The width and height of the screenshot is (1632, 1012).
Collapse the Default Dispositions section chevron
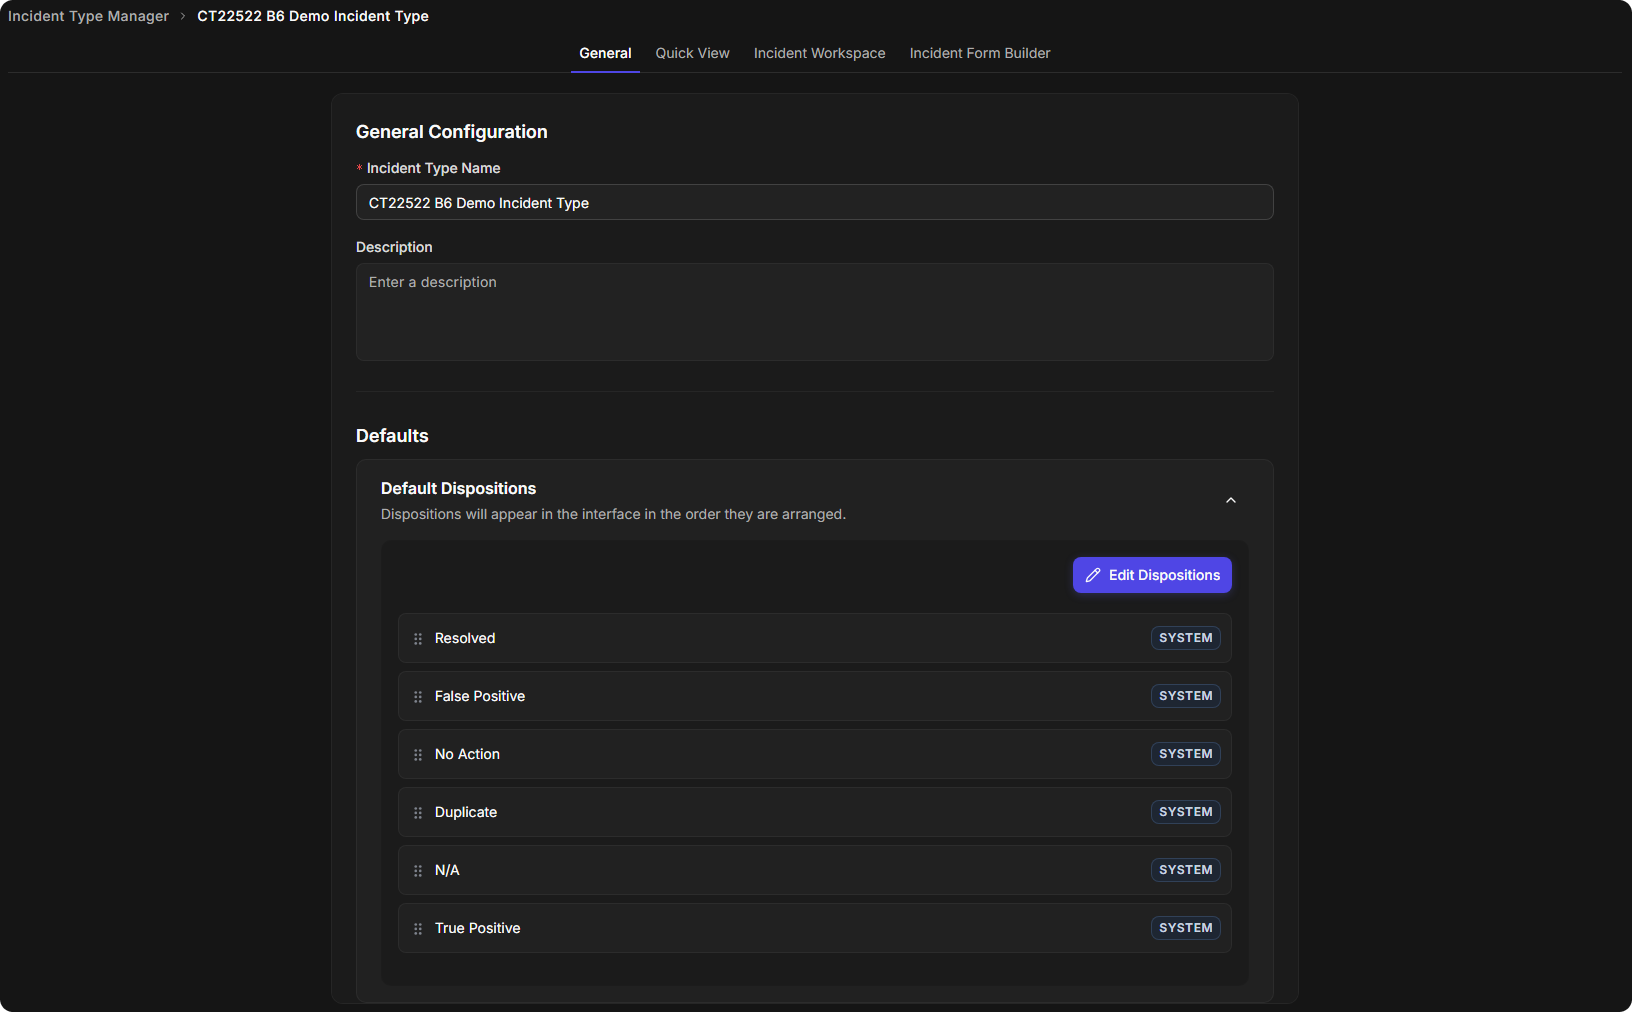coord(1231,500)
